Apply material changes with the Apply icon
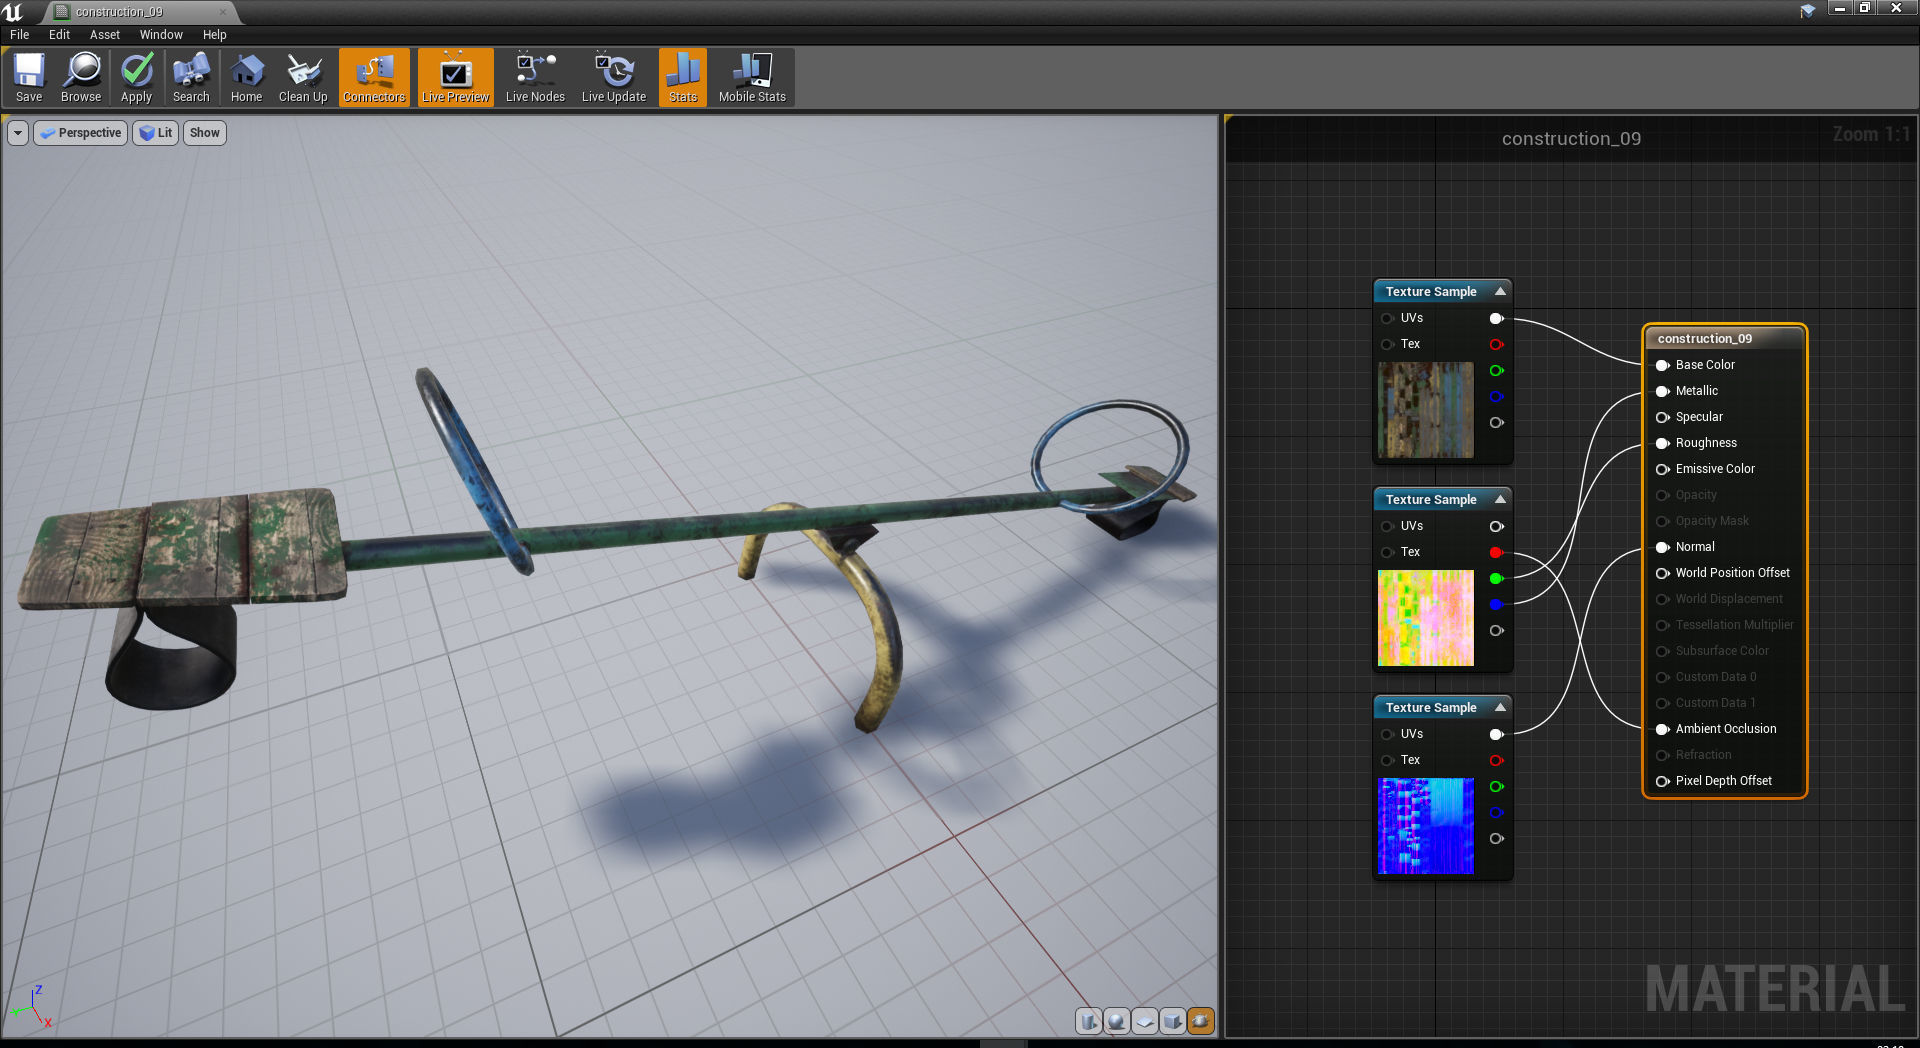The height and width of the screenshot is (1048, 1920). (136, 78)
